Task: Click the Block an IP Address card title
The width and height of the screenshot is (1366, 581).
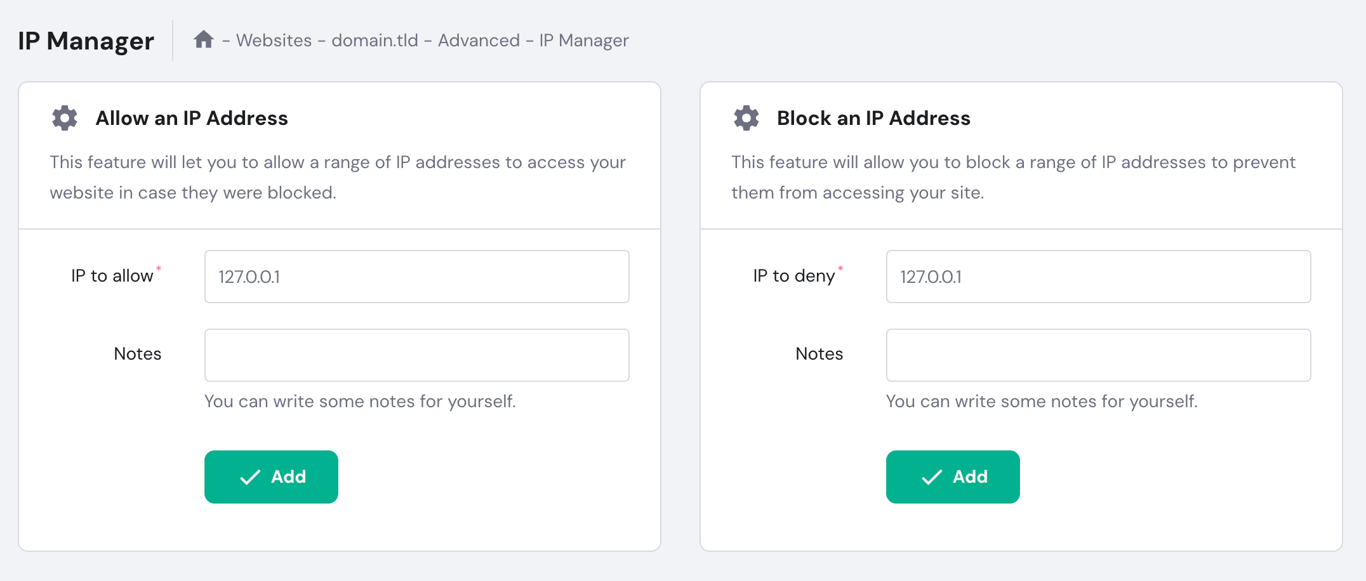Action: (874, 117)
